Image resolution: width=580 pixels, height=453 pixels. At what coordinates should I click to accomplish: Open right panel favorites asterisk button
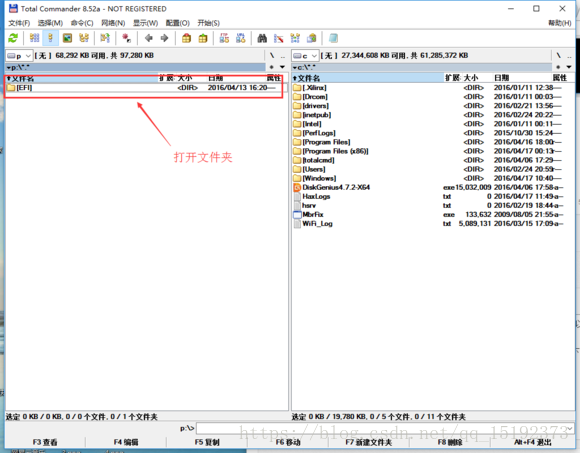(558, 67)
